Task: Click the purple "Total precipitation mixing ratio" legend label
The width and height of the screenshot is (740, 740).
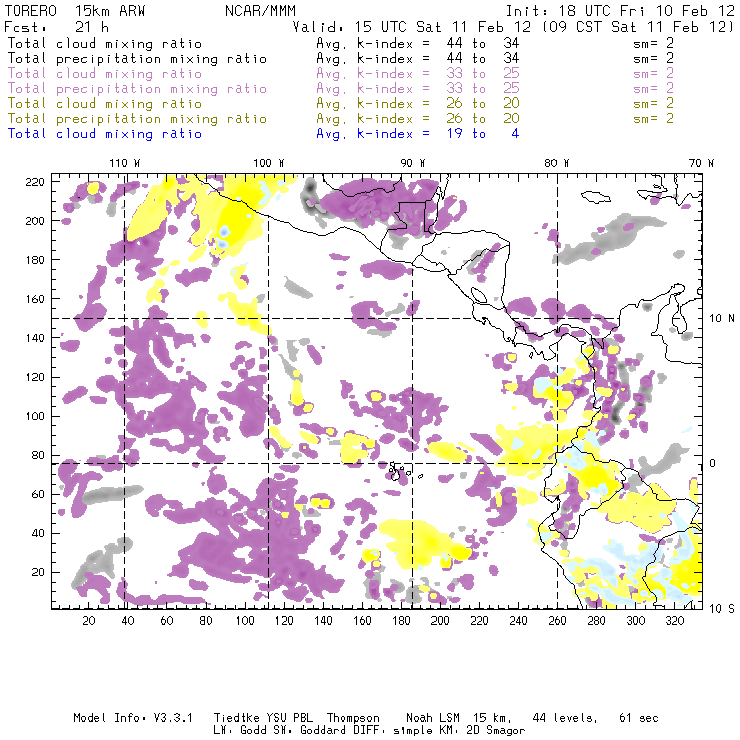Action: (x=137, y=89)
